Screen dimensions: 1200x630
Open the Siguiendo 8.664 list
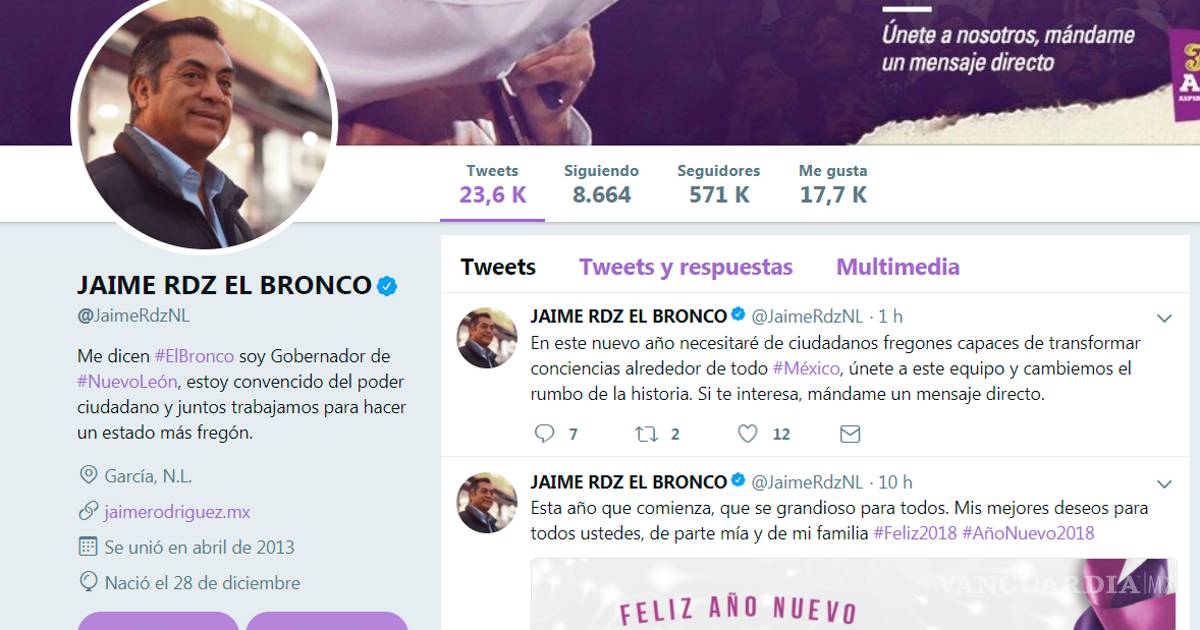pos(601,184)
